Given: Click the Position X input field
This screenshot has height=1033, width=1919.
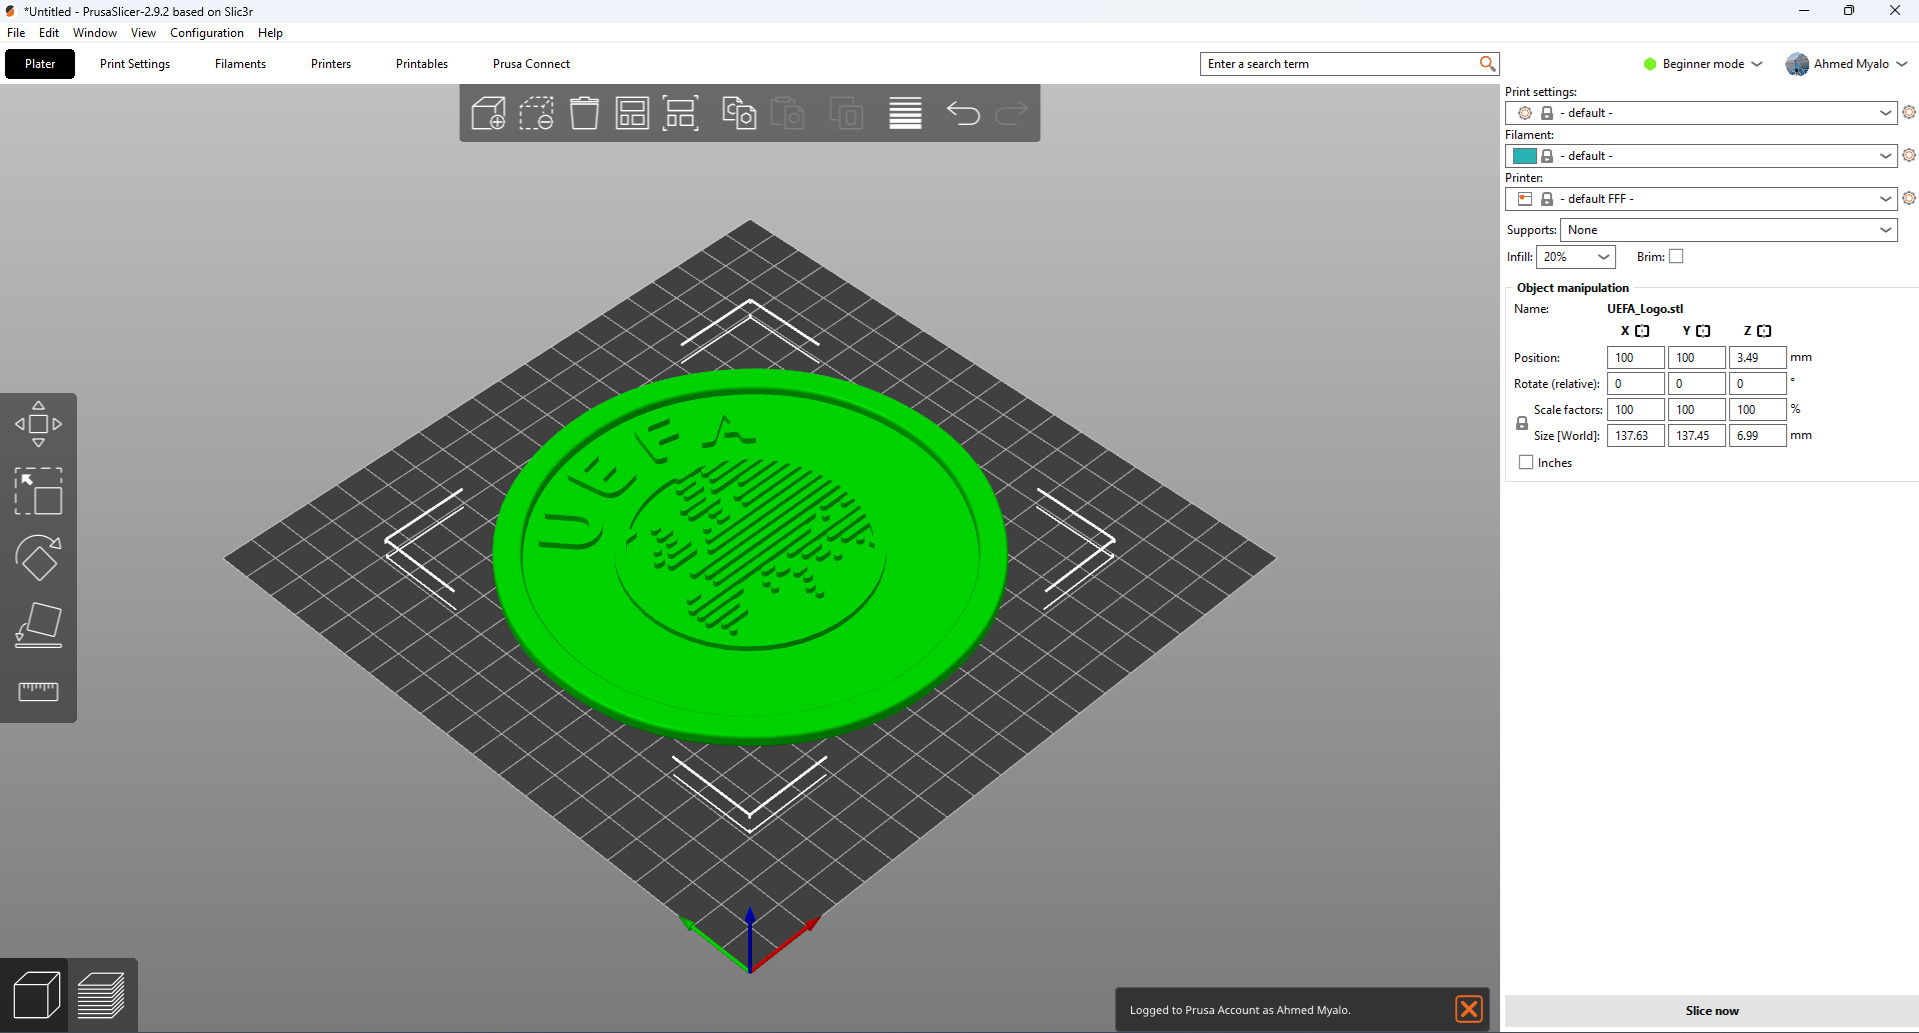Looking at the screenshot, I should pyautogui.click(x=1635, y=358).
